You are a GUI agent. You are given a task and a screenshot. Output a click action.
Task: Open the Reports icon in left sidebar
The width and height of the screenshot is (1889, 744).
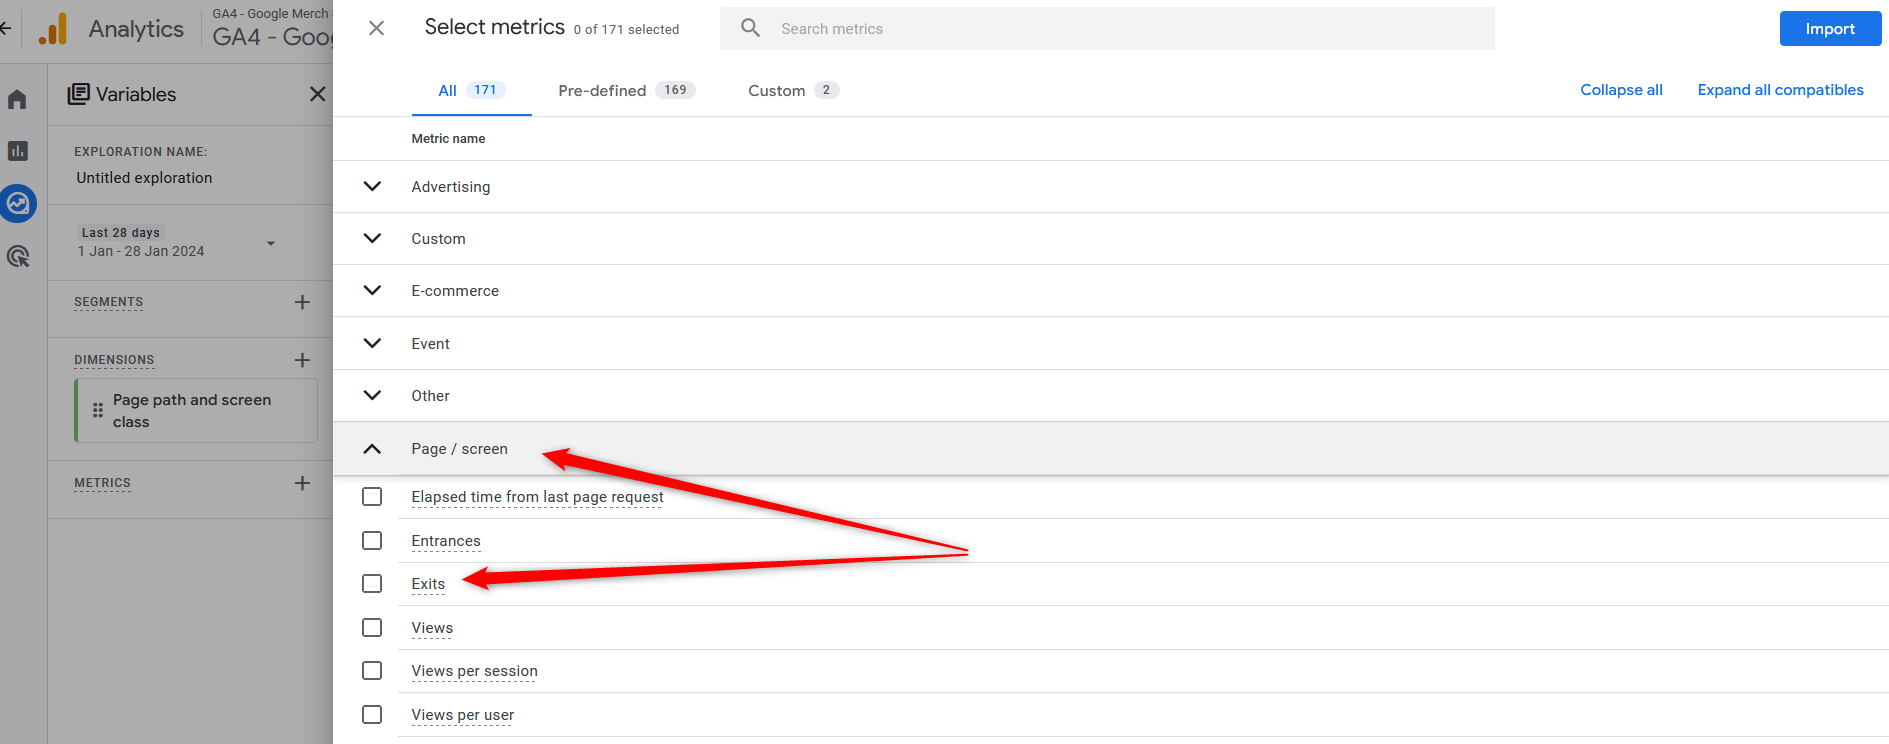click(17, 151)
